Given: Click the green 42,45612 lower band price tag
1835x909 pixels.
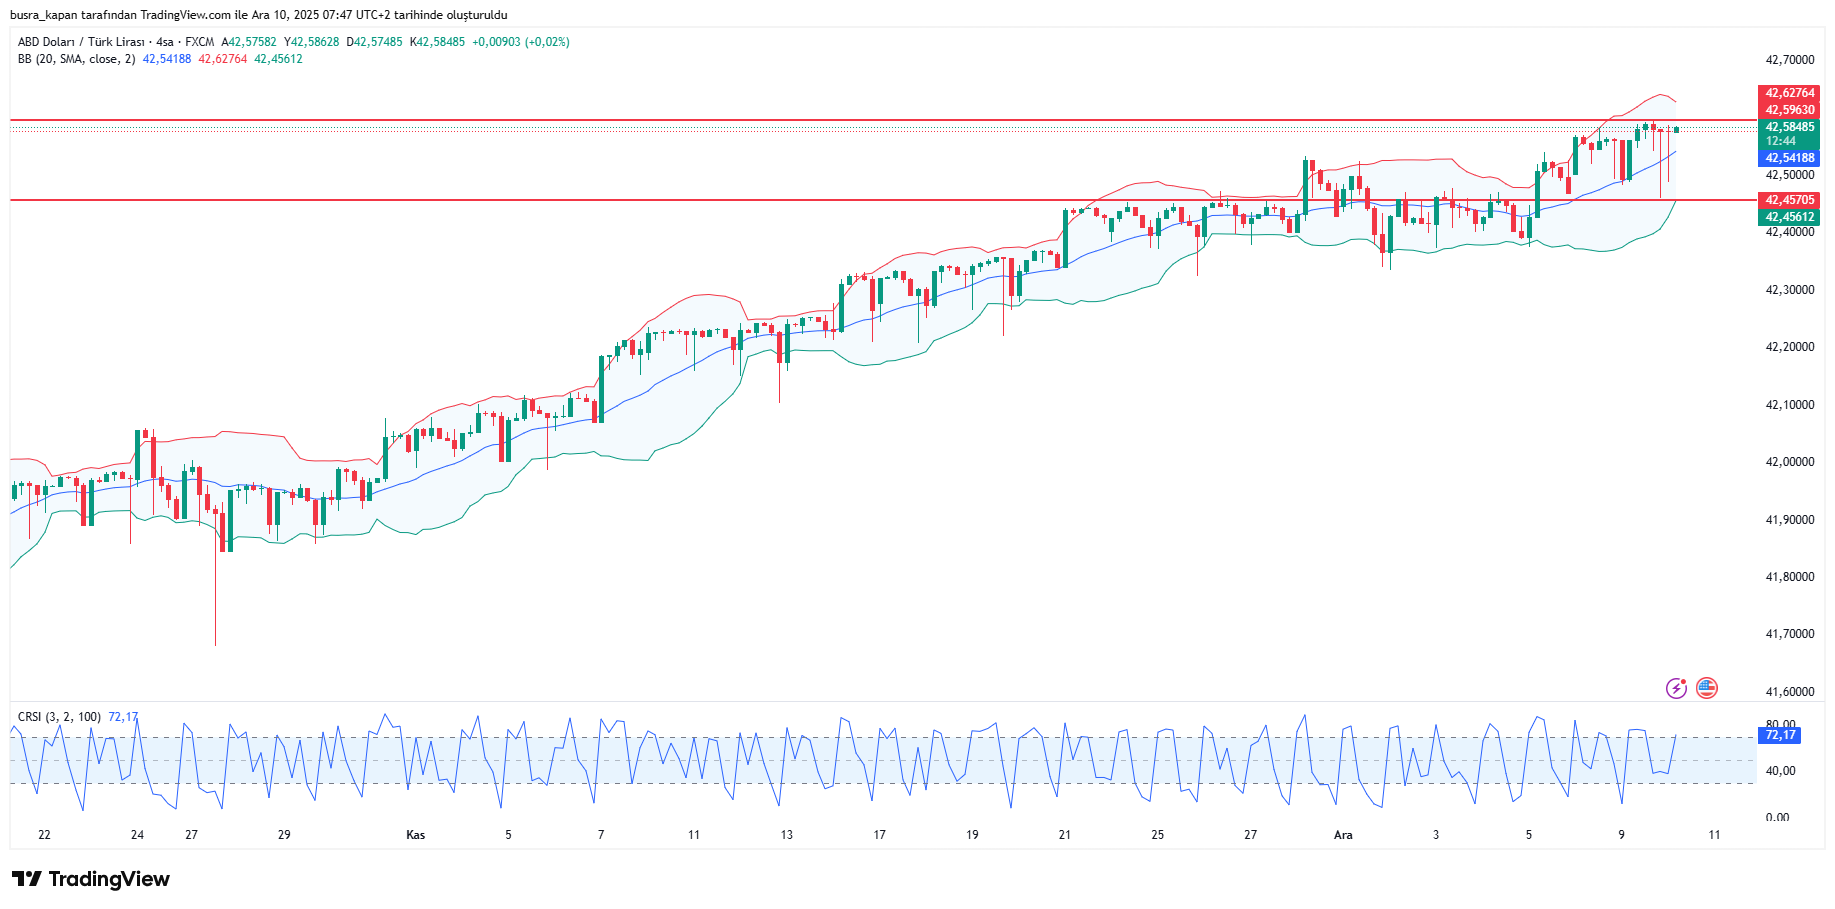Looking at the screenshot, I should (x=1788, y=217).
